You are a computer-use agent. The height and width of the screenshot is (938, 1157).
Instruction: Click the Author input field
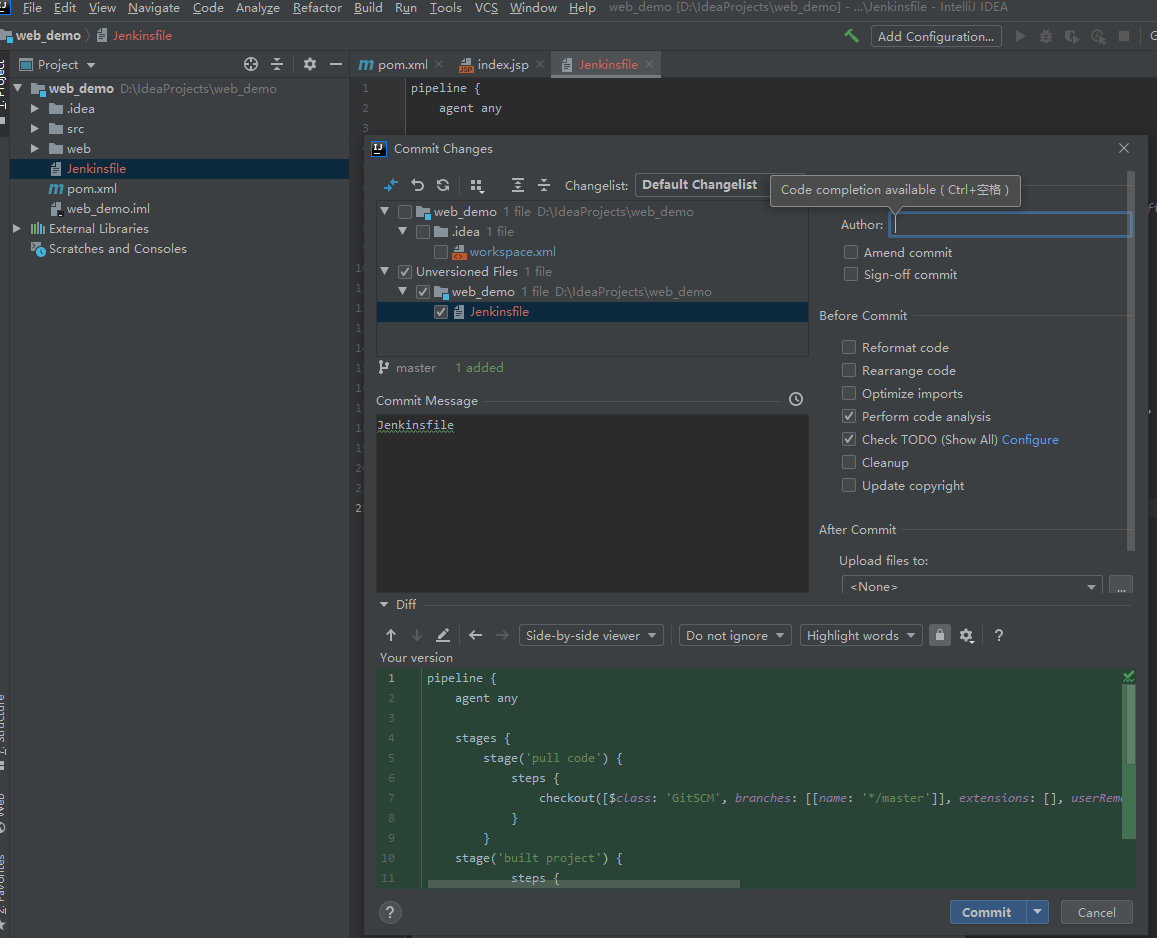tap(1010, 224)
